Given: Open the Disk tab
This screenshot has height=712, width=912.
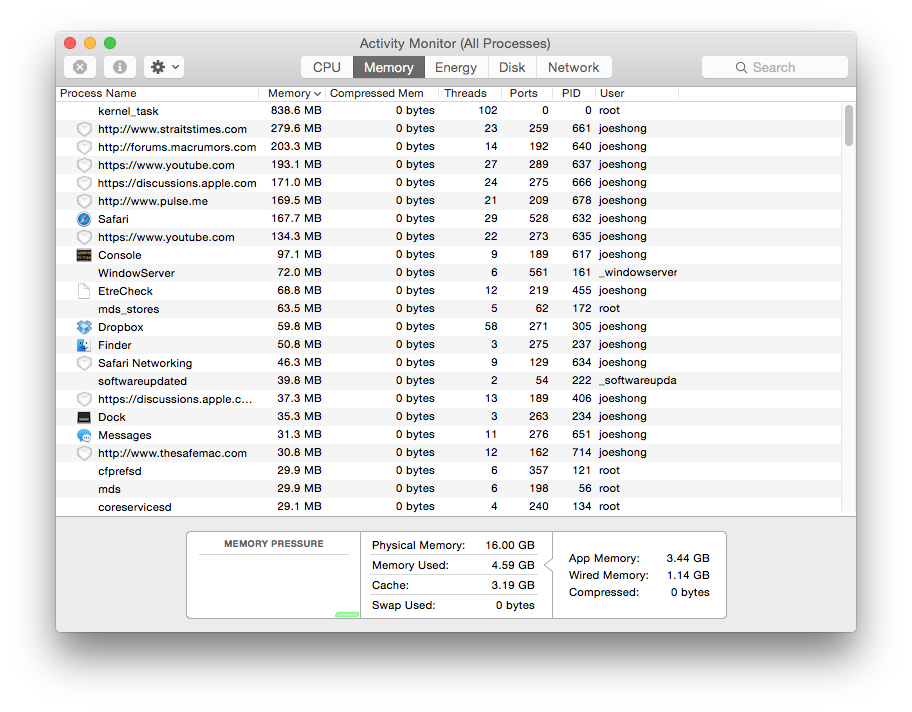Looking at the screenshot, I should coord(512,67).
